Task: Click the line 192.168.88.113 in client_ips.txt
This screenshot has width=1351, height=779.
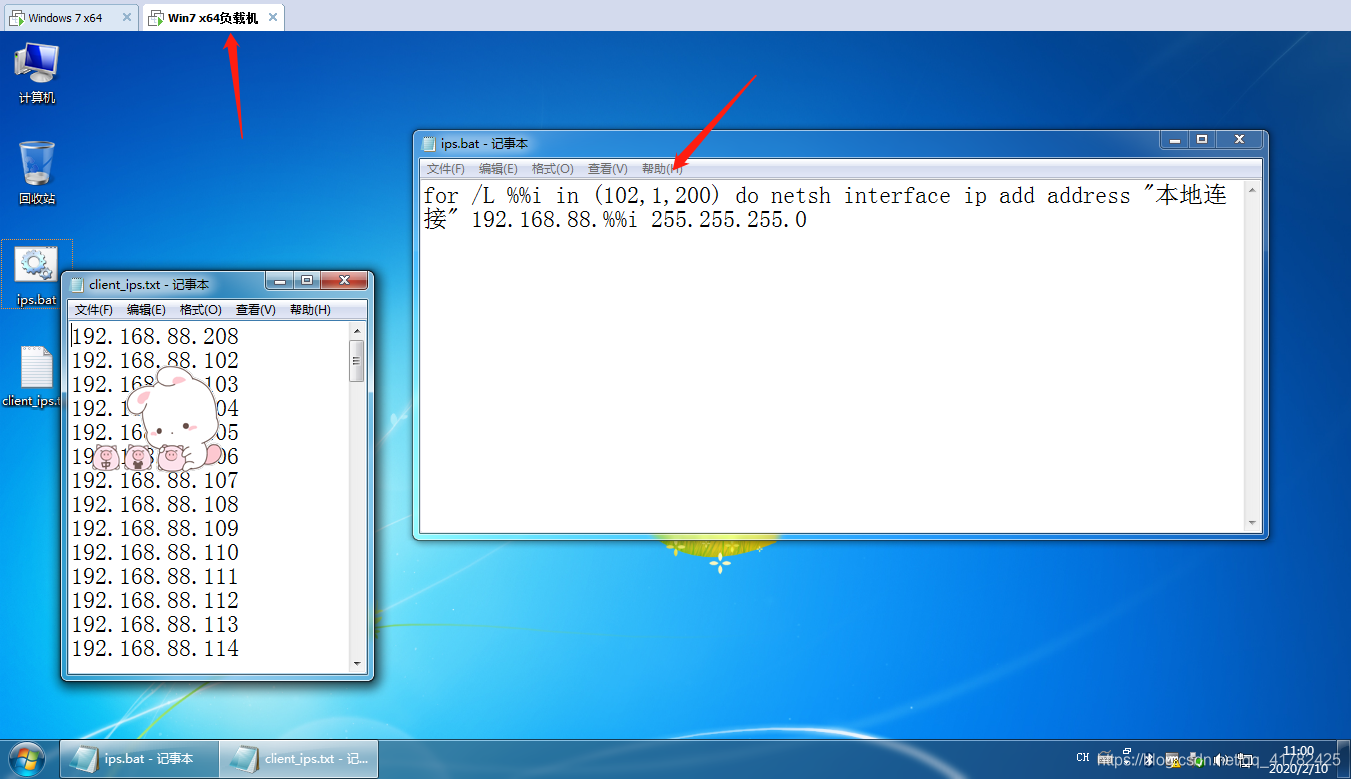Action: pos(155,624)
